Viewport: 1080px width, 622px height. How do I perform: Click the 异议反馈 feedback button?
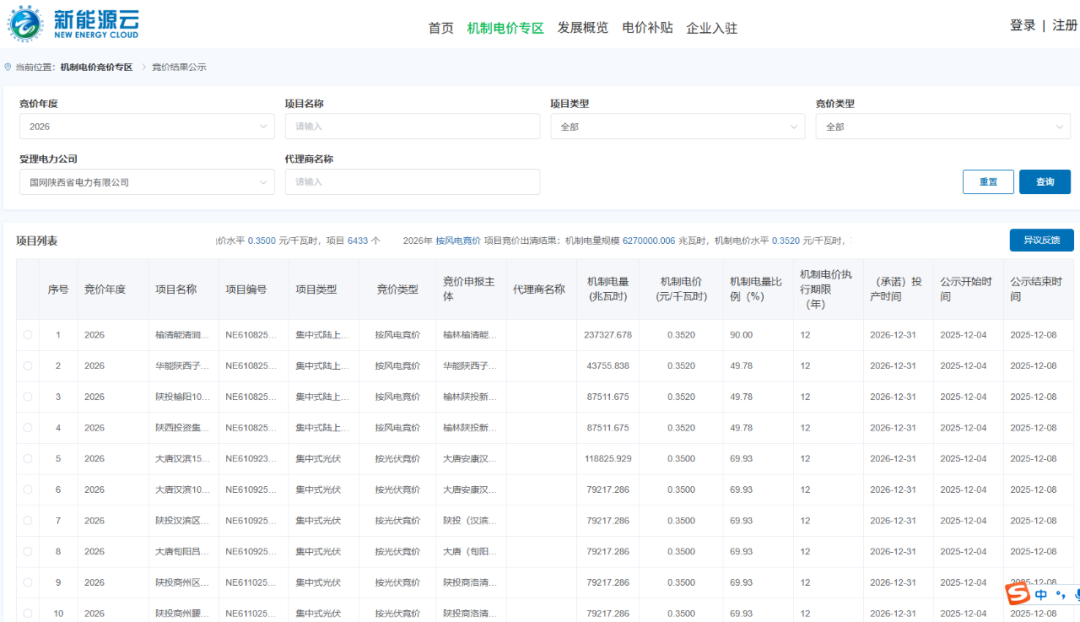[1041, 240]
